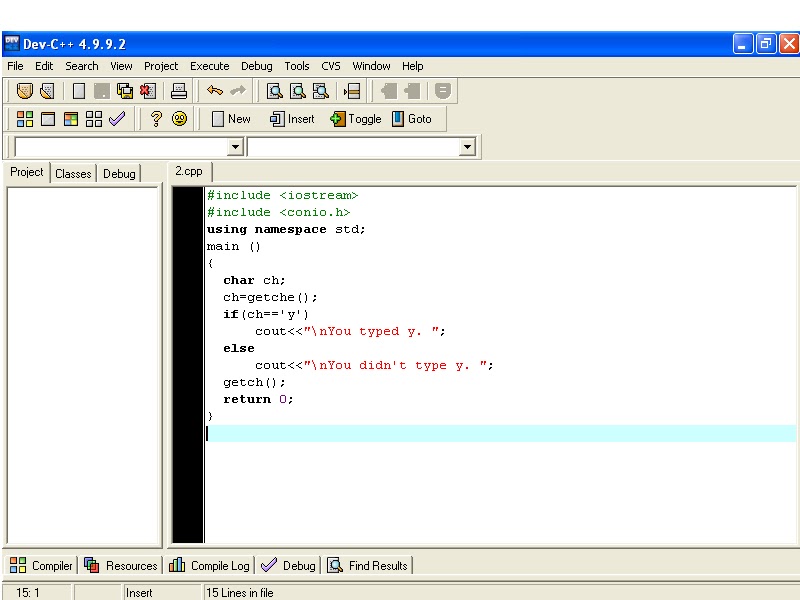Click the greyed Save icon
Image resolution: width=800 pixels, height=600 pixels.
tap(102, 91)
